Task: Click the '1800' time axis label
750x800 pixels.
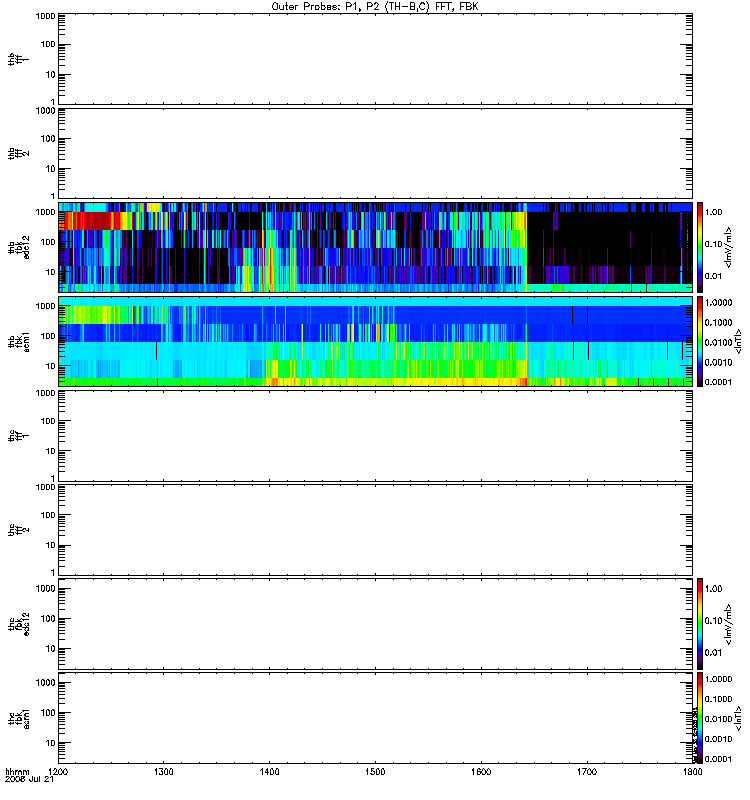Action: pos(692,771)
